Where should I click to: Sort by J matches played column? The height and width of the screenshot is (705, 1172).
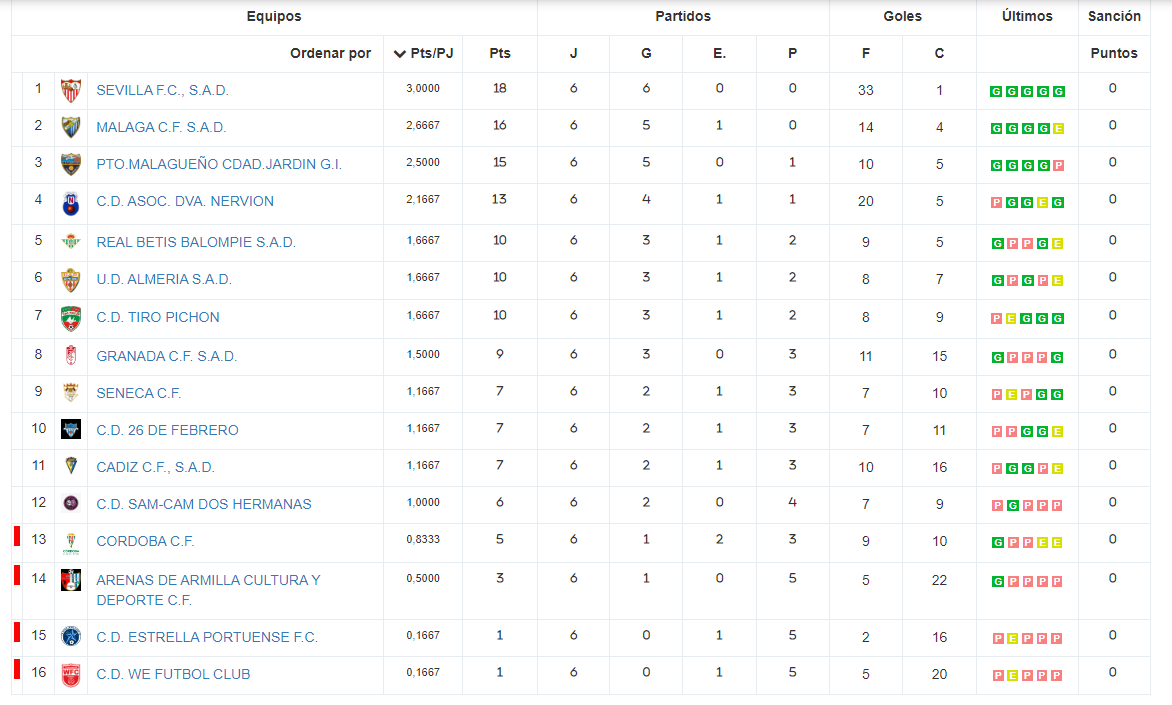(x=573, y=53)
